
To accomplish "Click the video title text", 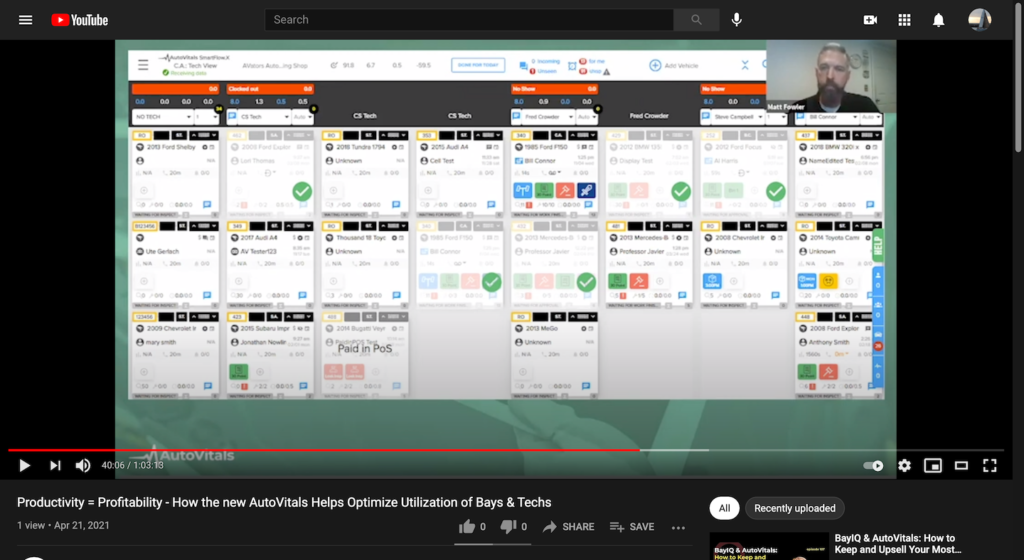I will [284, 503].
